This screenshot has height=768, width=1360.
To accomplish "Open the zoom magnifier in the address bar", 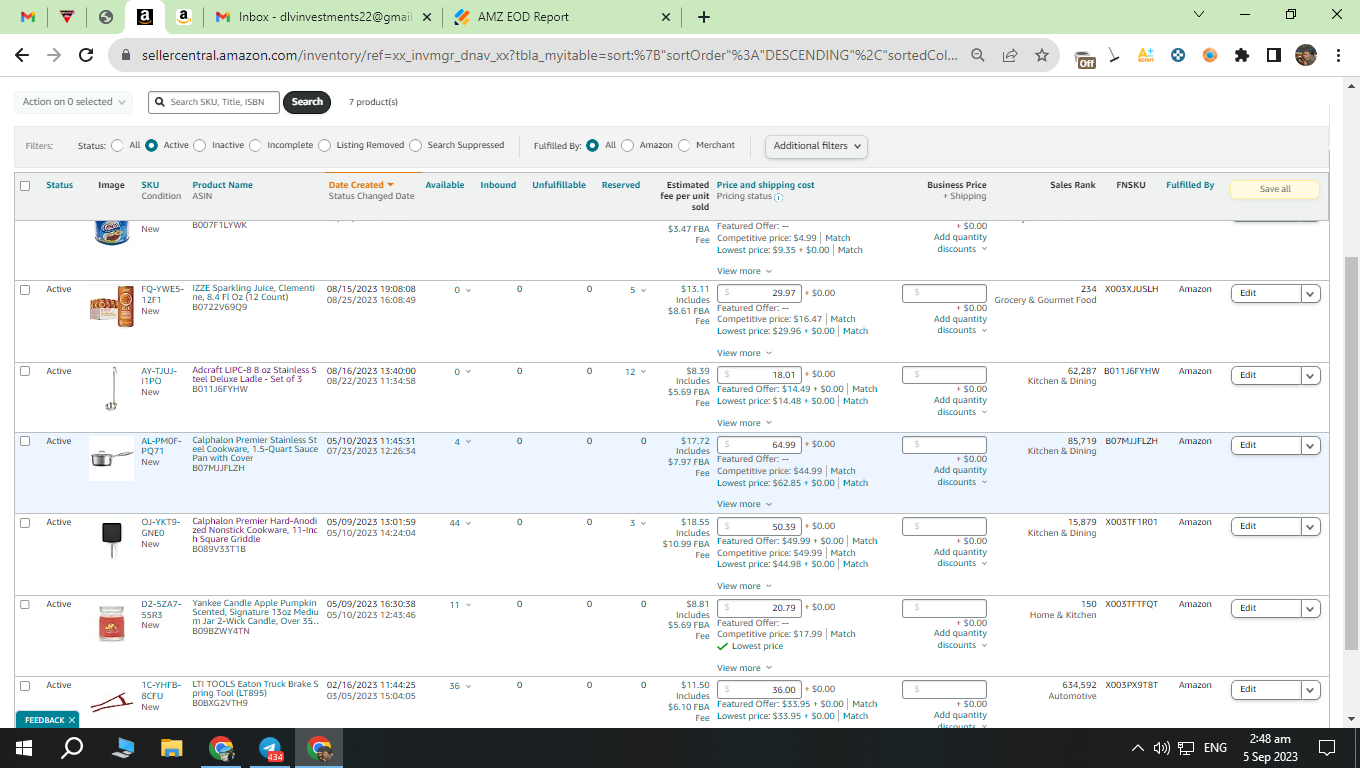I will coord(978,56).
